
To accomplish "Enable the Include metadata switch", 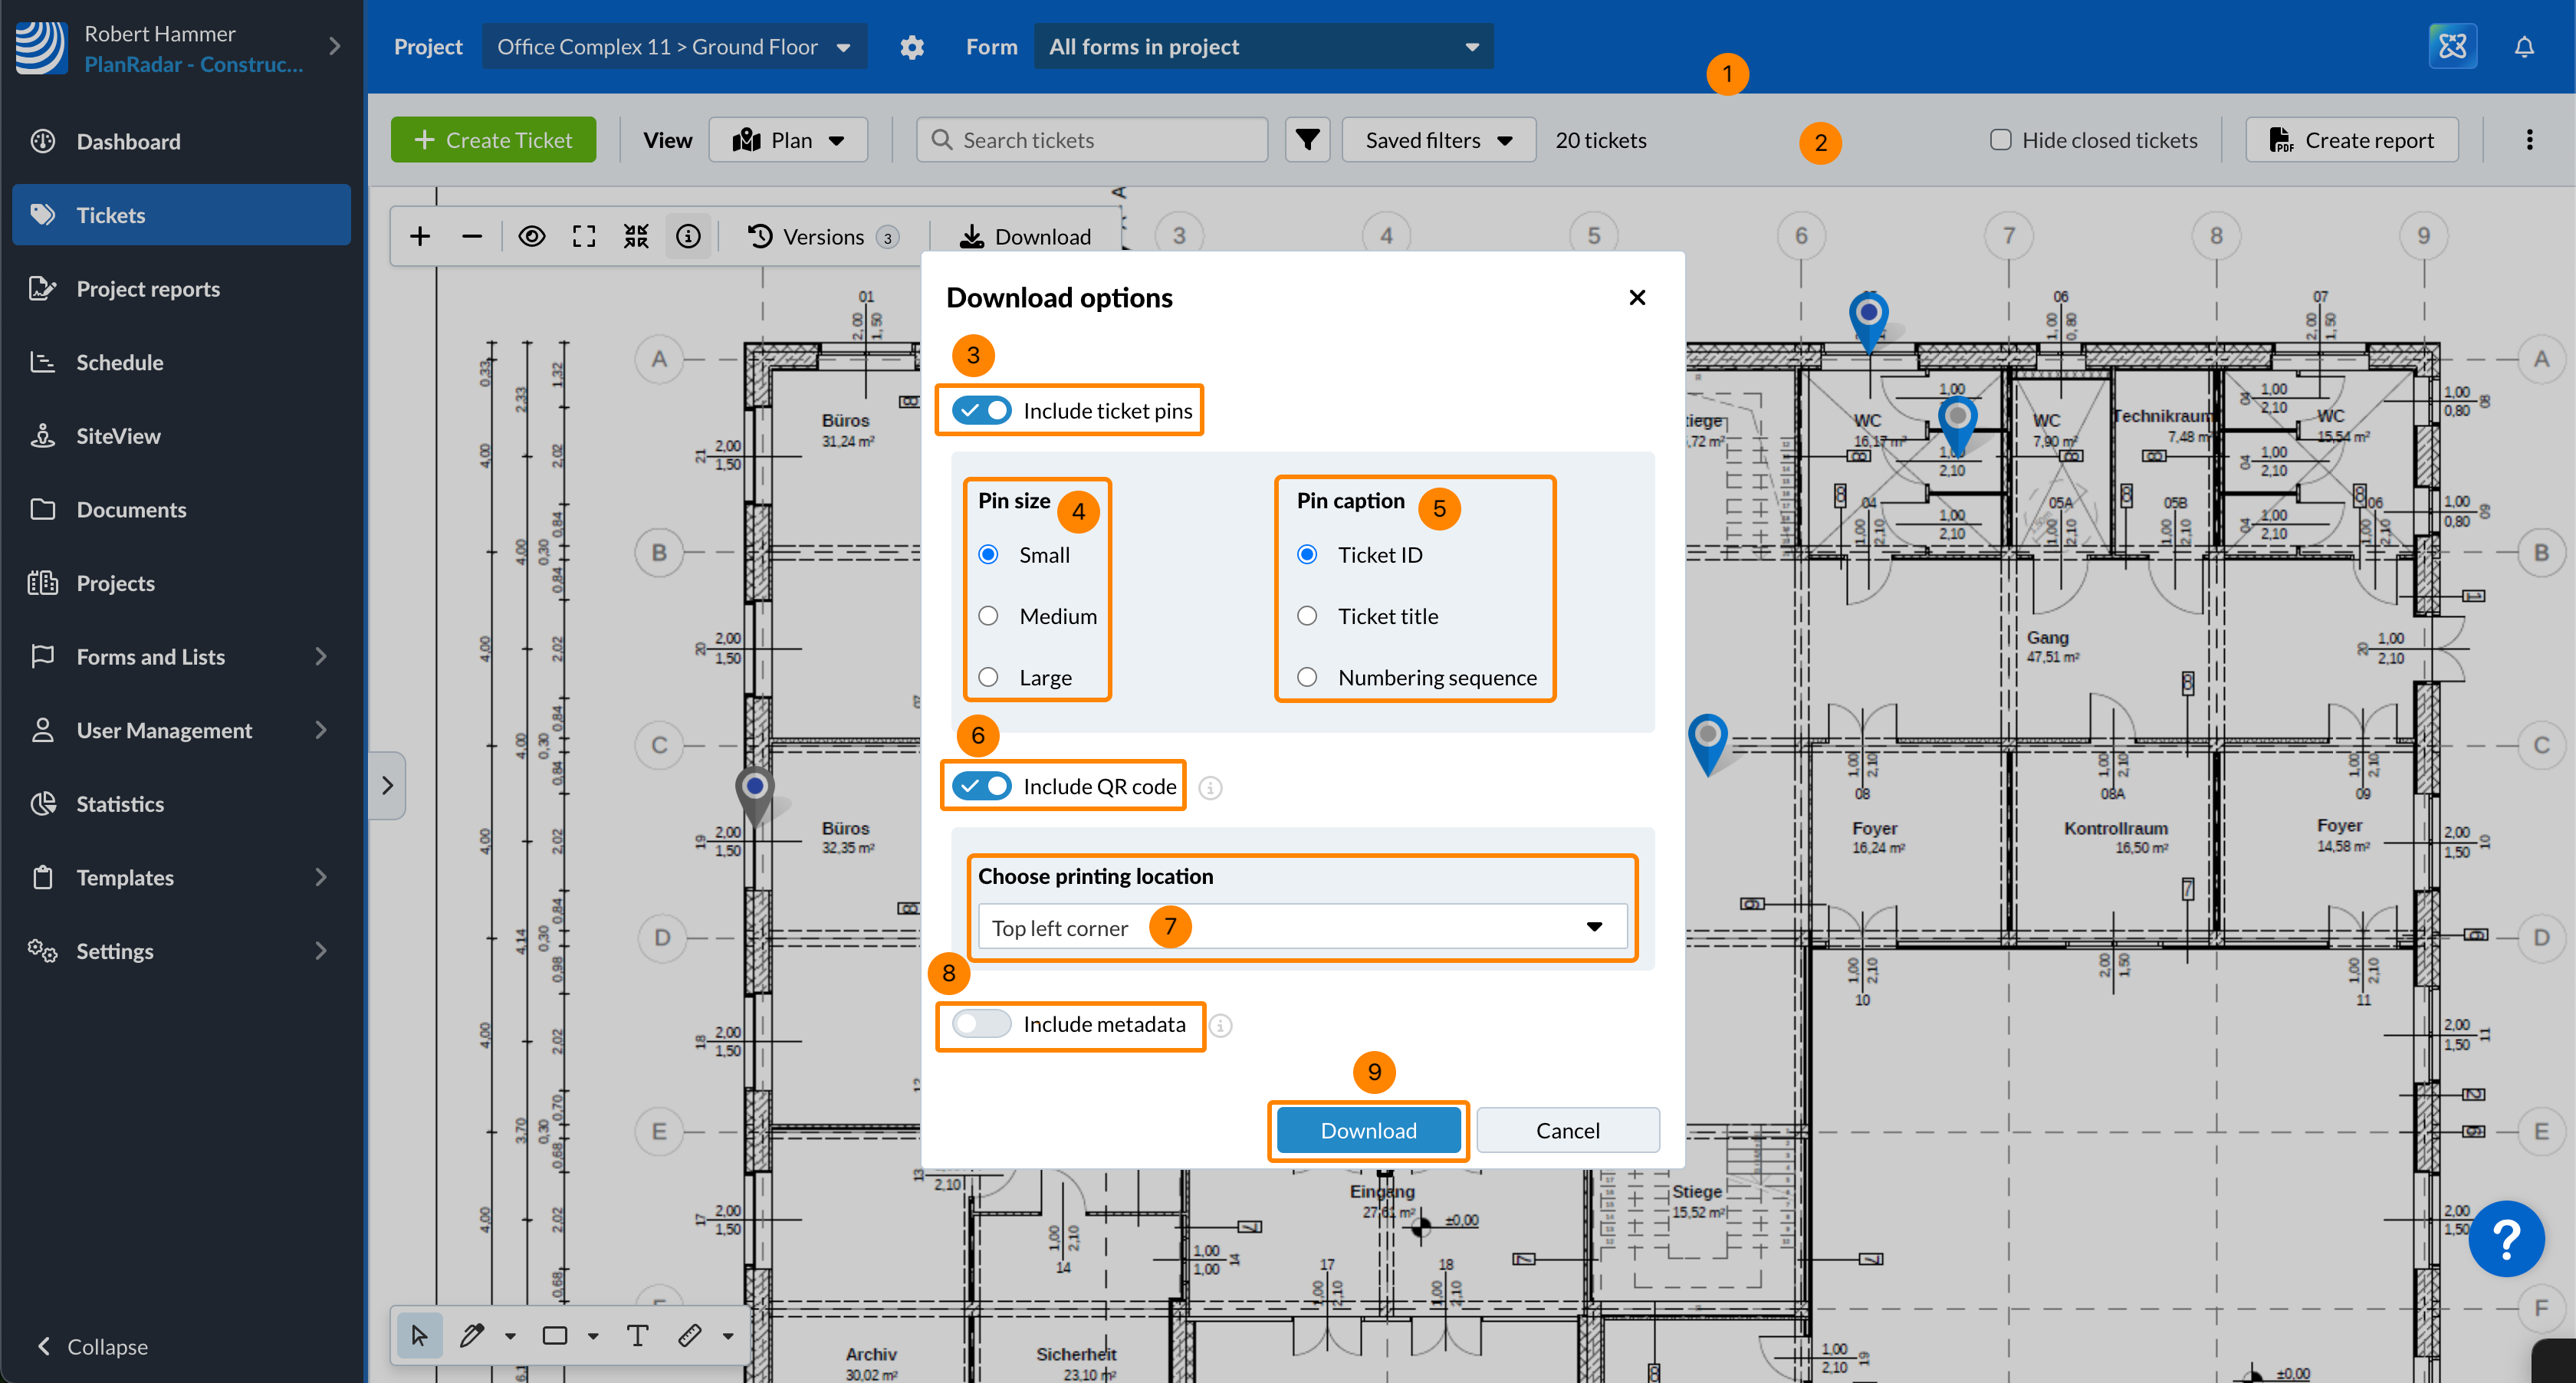I will pyautogui.click(x=982, y=1024).
